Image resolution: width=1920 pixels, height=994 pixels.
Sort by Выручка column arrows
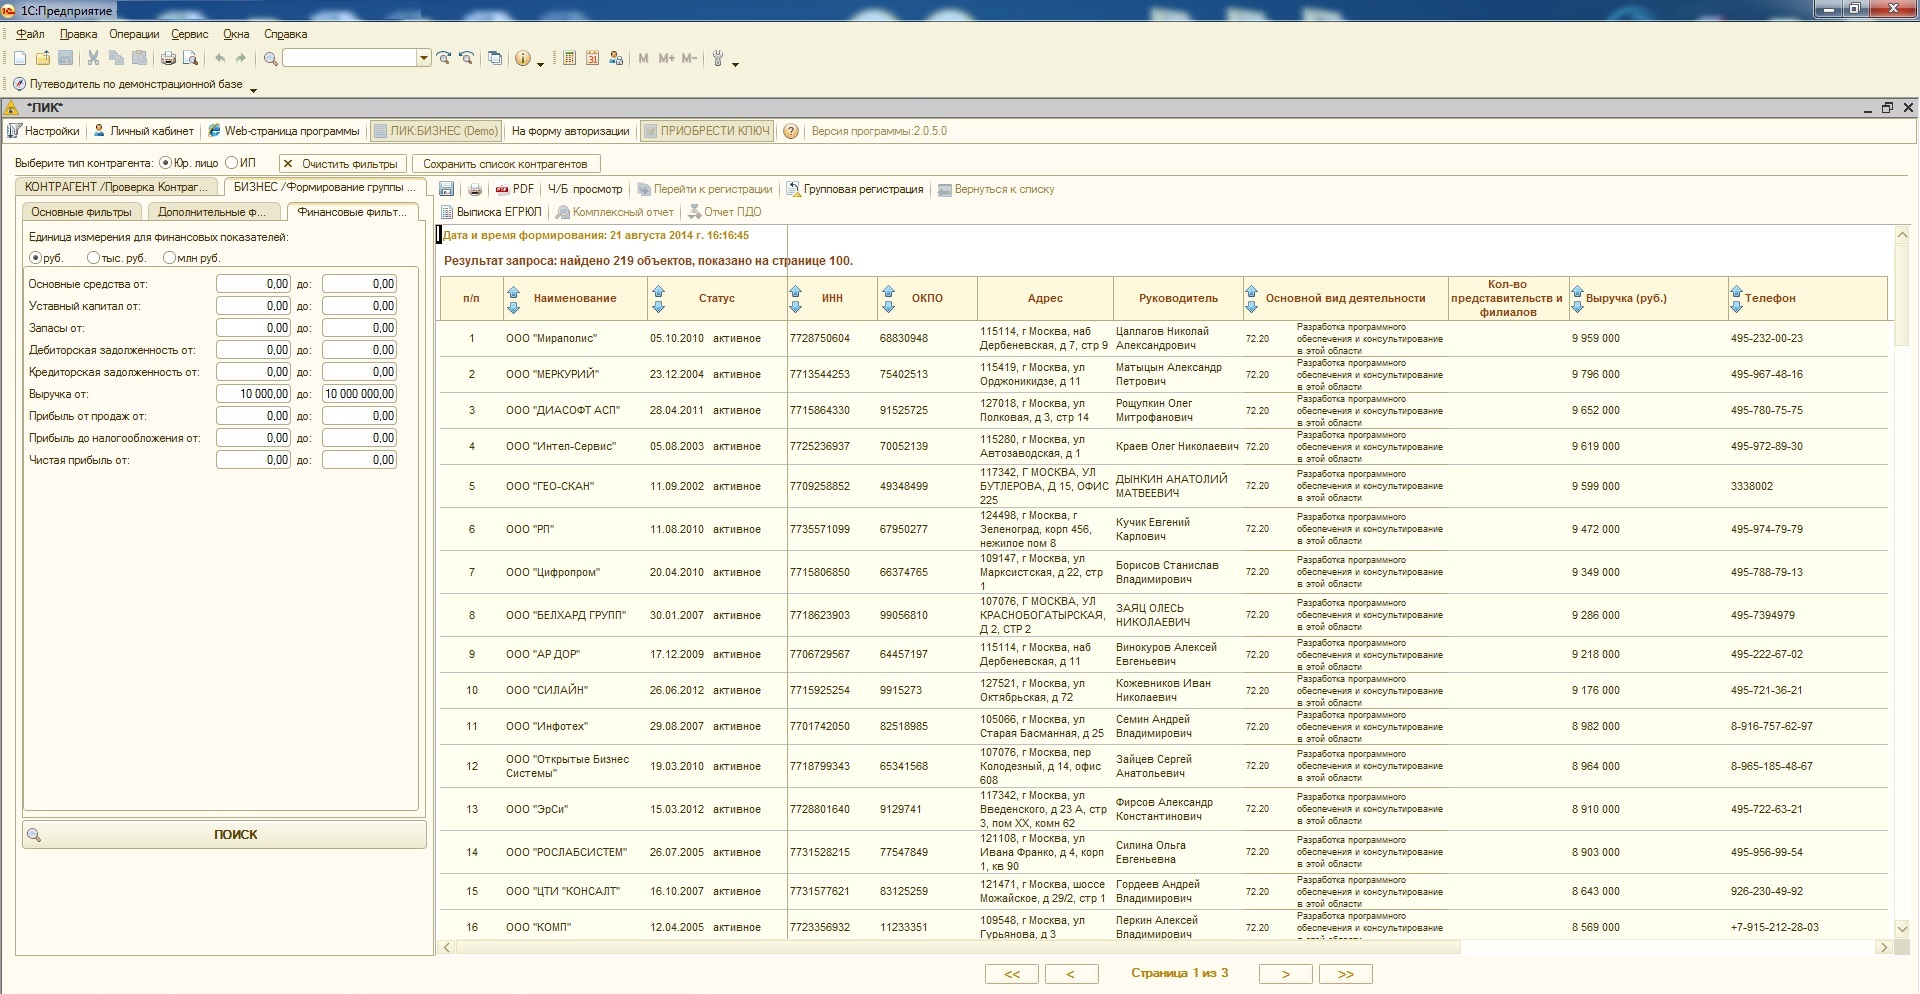[1577, 299]
